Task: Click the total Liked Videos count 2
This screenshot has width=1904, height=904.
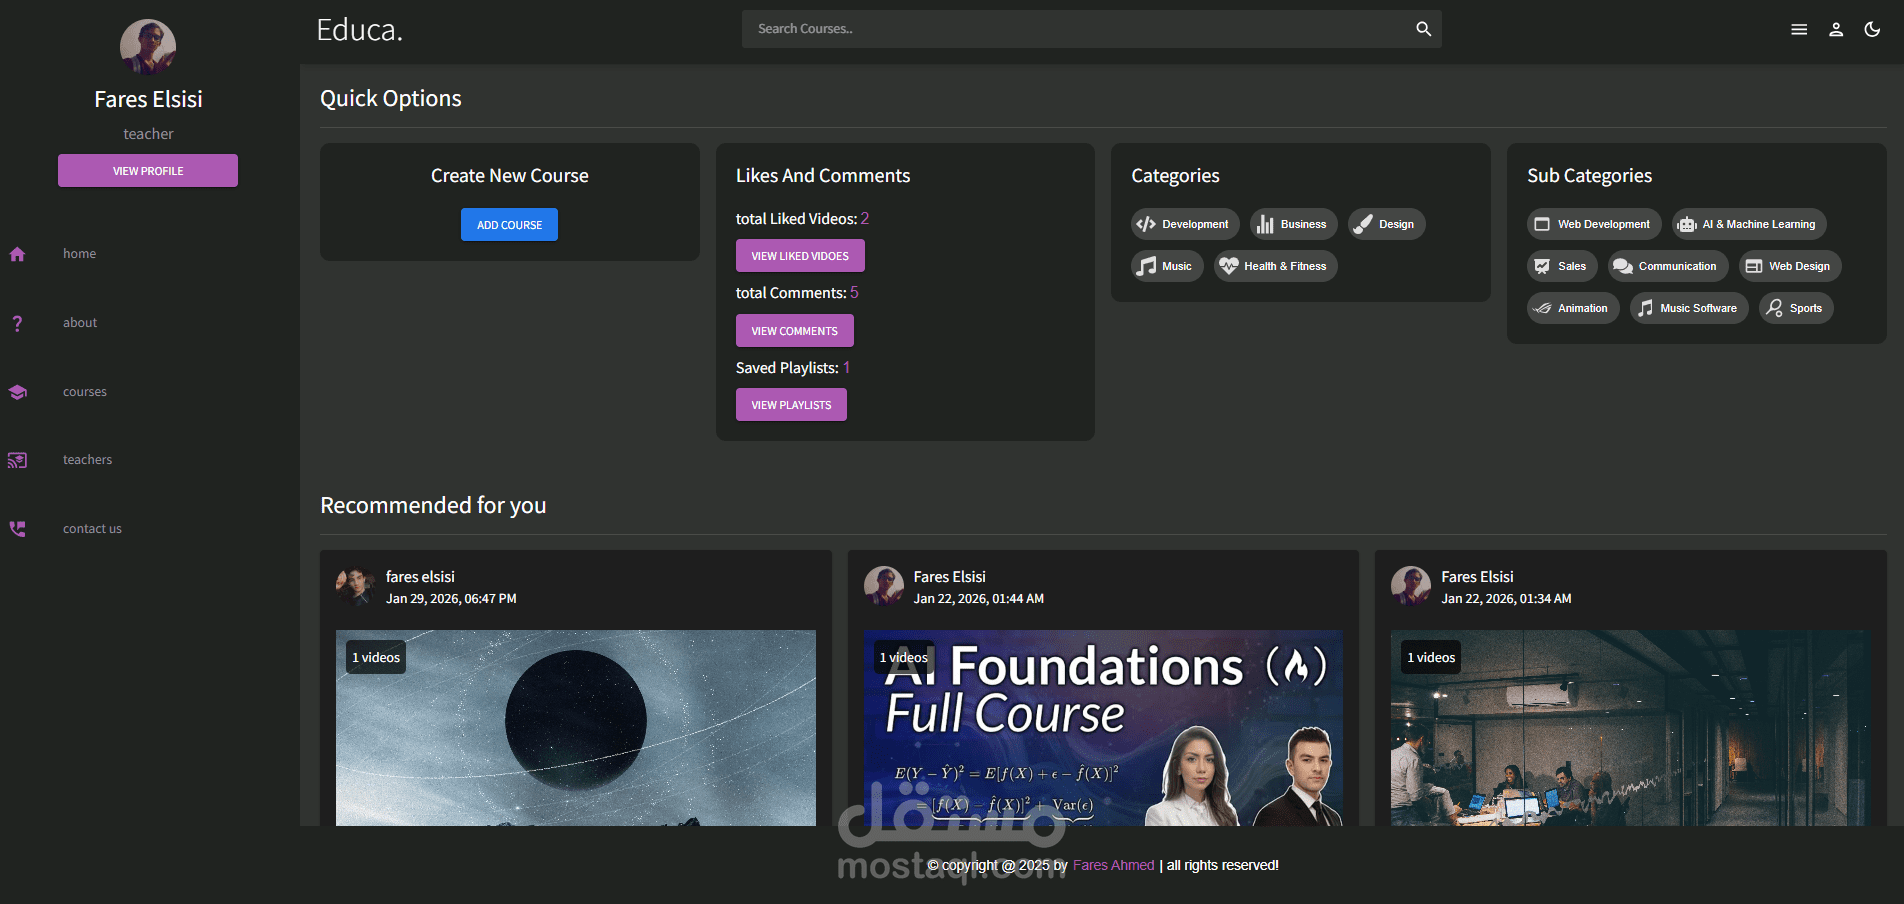Action: pyautogui.click(x=865, y=218)
